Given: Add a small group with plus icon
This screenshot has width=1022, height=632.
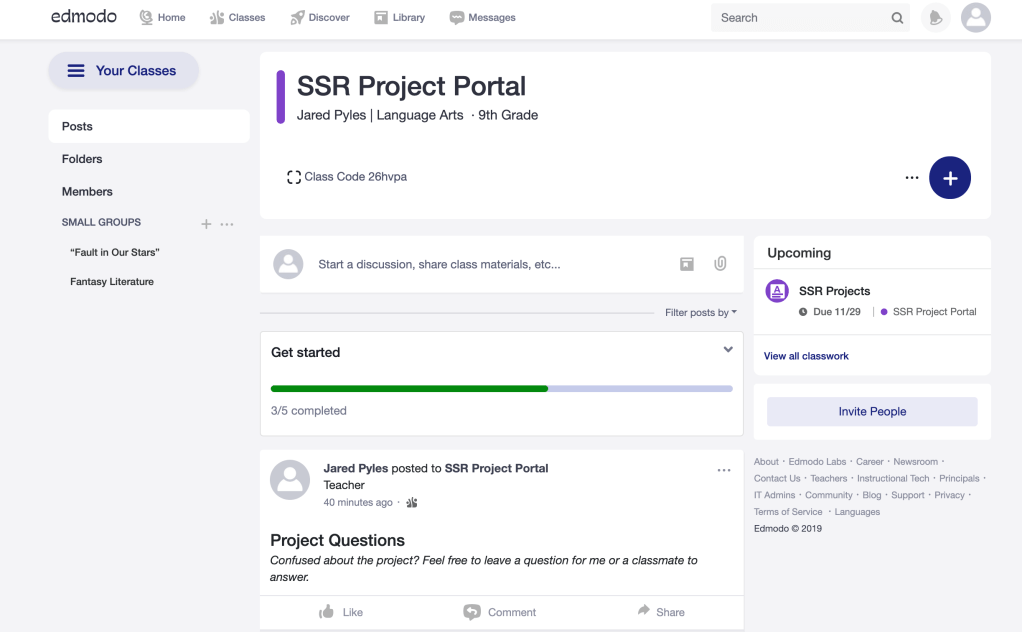Looking at the screenshot, I should pos(206,224).
